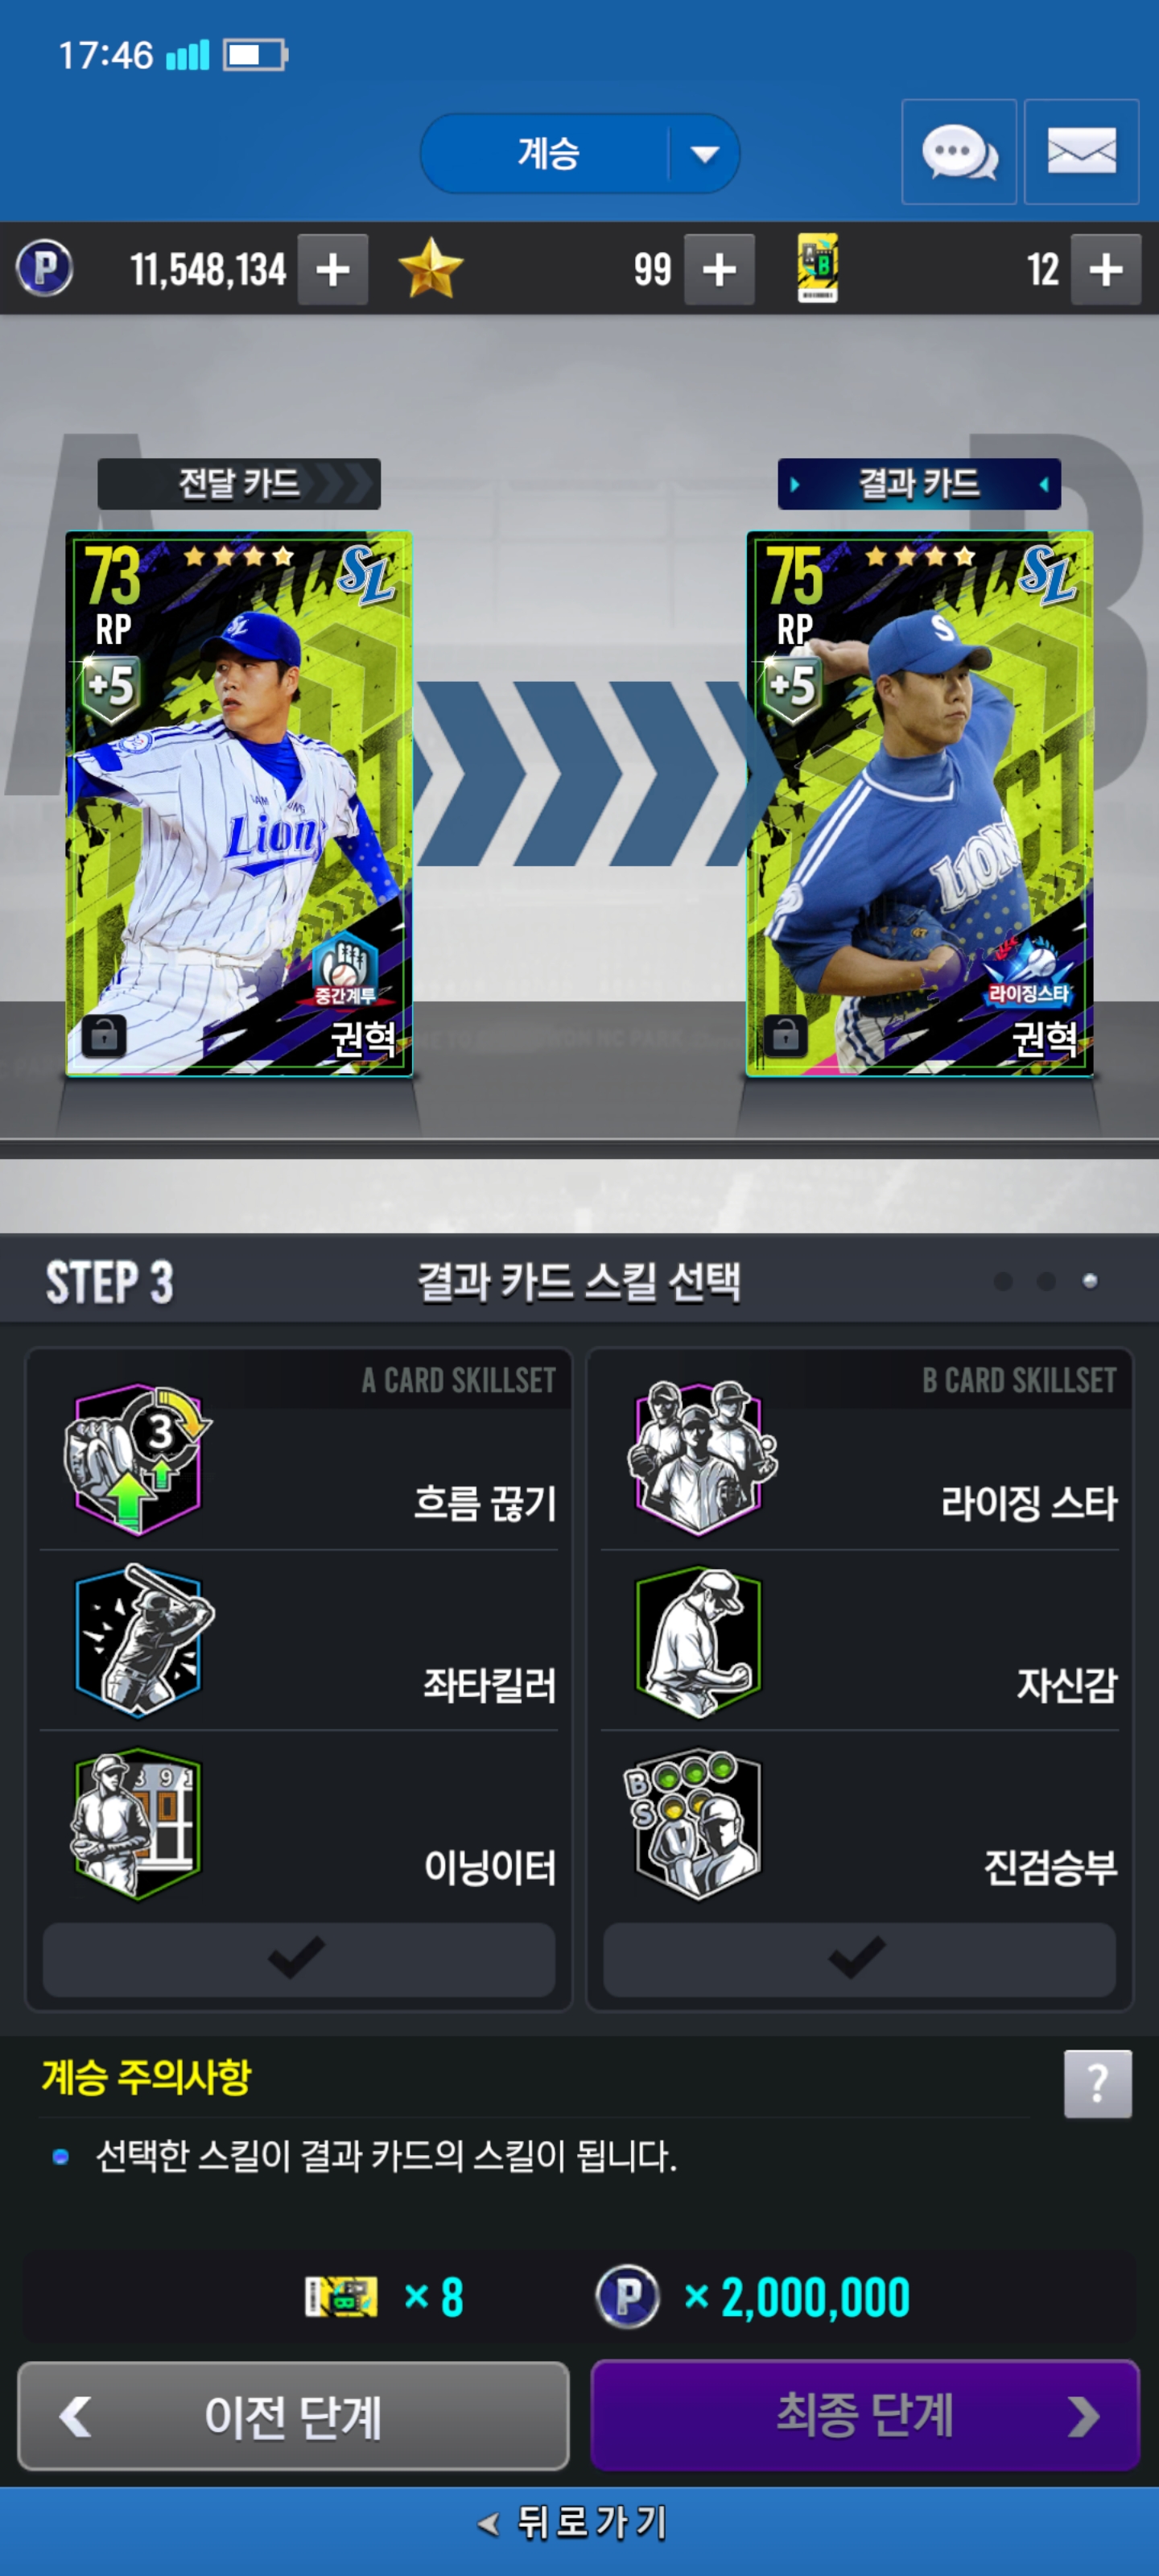Go to 최종 단계 next step

[x=865, y=2416]
